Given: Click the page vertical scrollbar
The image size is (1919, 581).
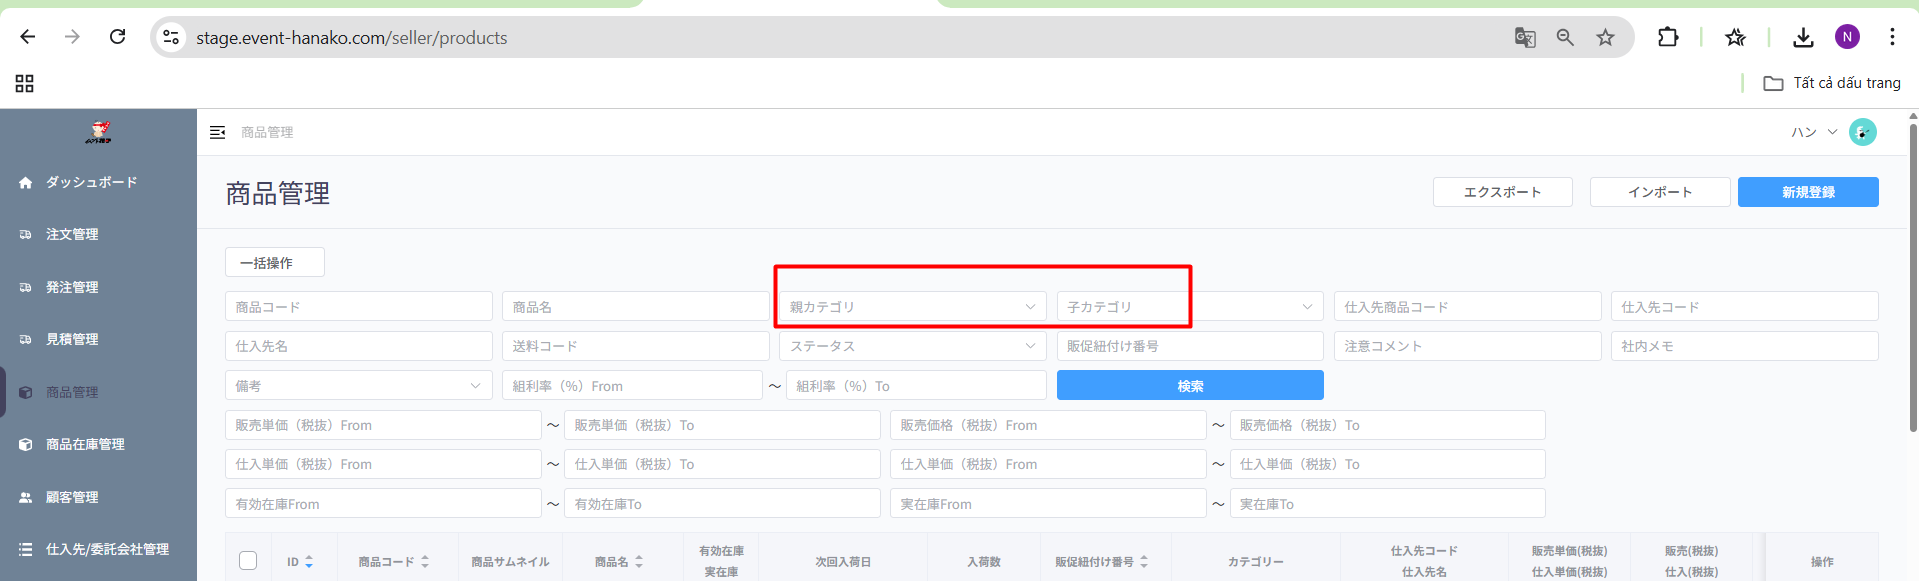Looking at the screenshot, I should [x=1912, y=280].
